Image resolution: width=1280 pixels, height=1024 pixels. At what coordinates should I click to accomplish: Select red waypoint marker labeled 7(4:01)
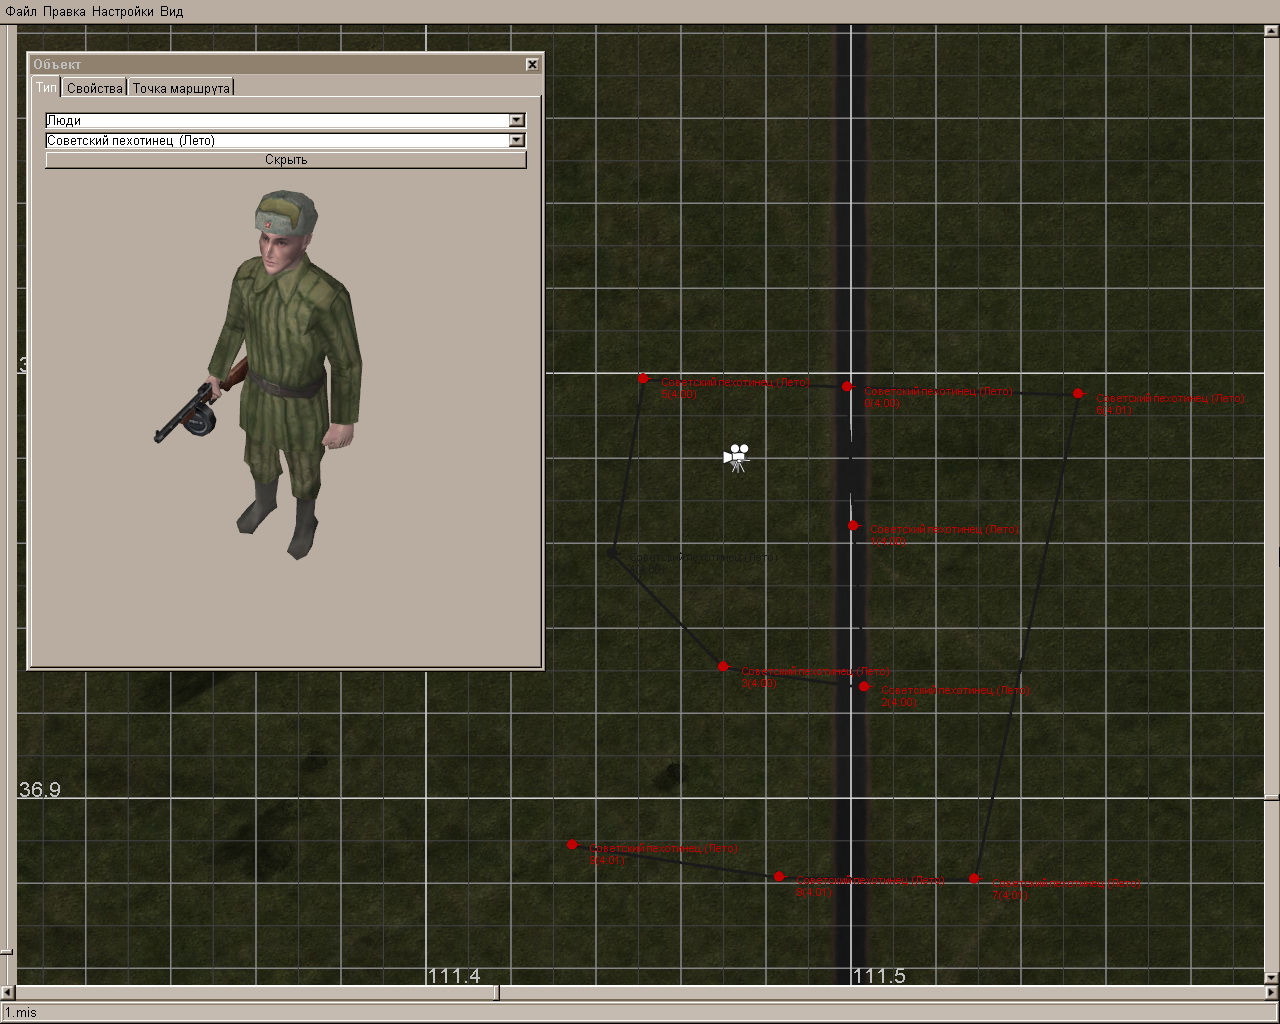click(974, 880)
